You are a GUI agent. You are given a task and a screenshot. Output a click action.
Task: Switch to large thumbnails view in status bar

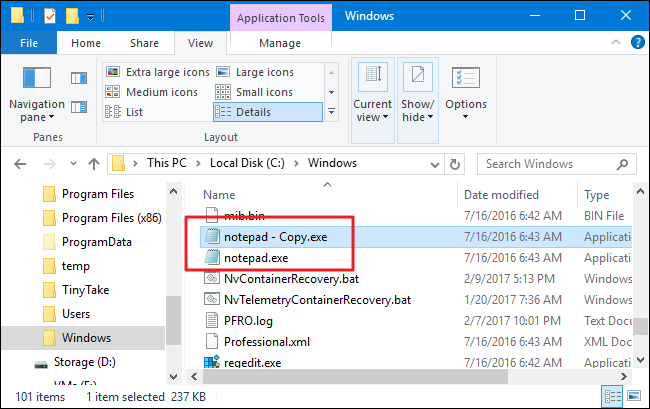(634, 396)
